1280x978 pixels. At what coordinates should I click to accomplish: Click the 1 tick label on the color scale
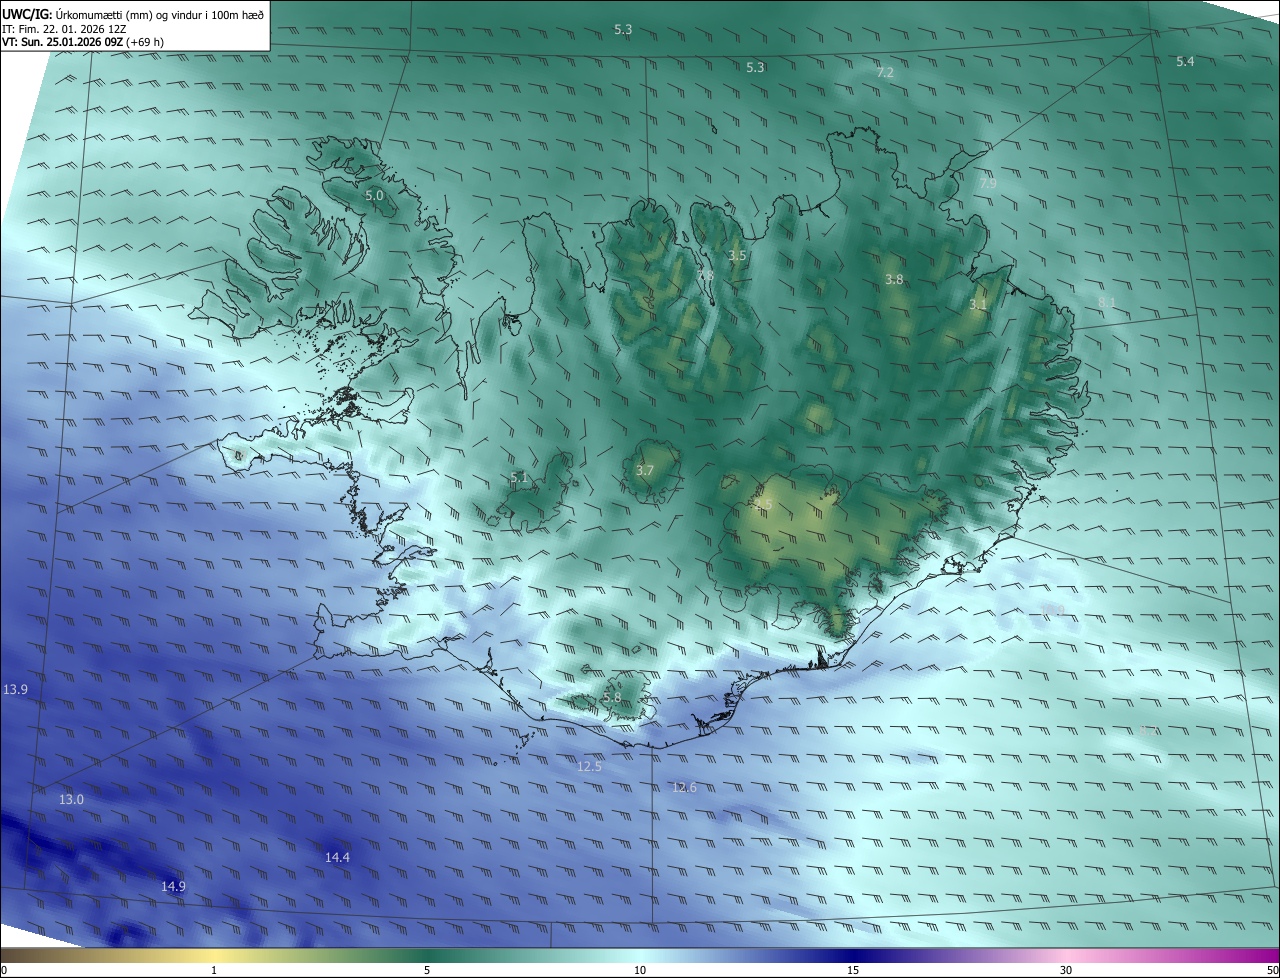[214, 970]
